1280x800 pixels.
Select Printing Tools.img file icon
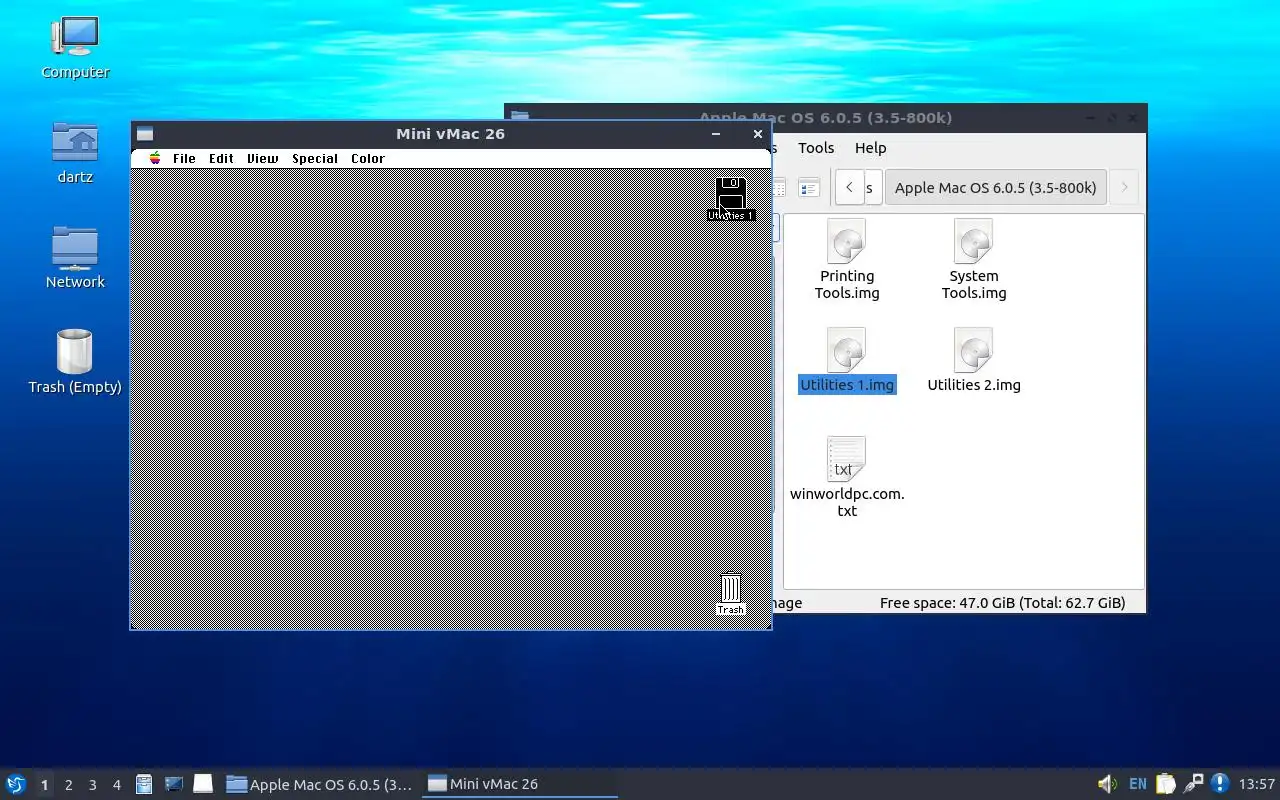(847, 259)
